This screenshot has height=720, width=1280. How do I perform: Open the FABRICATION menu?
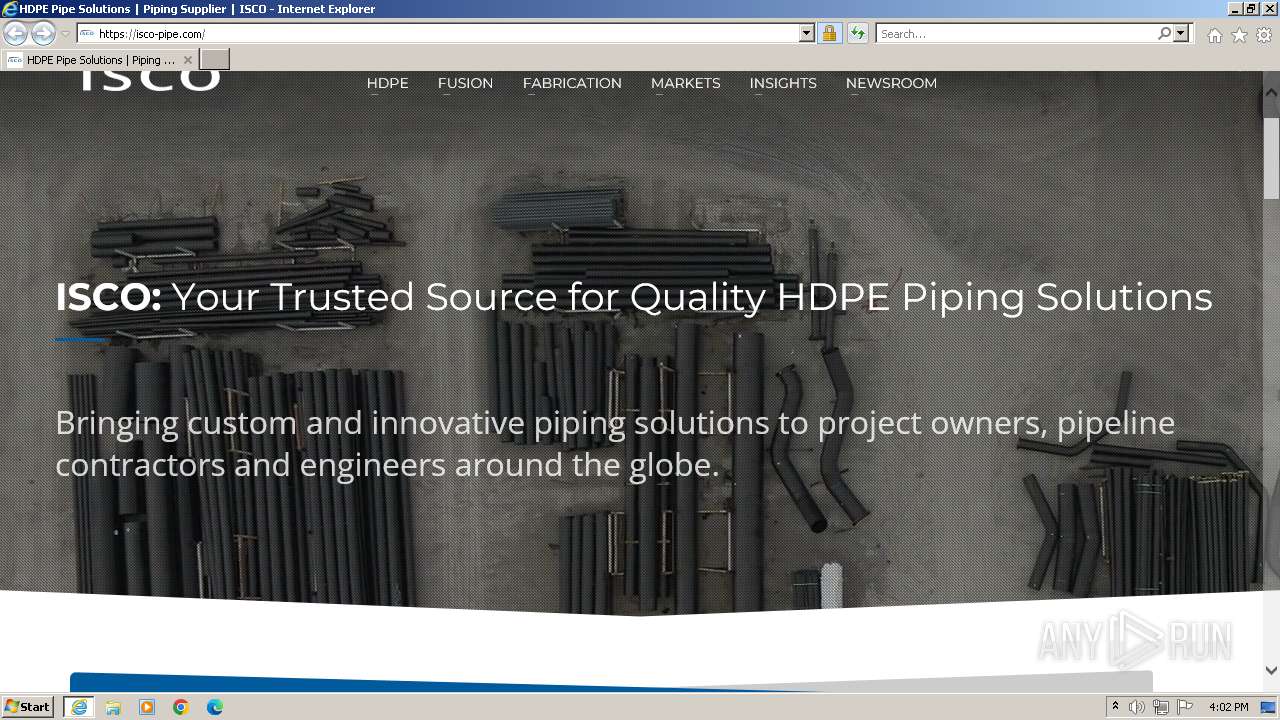click(x=572, y=83)
